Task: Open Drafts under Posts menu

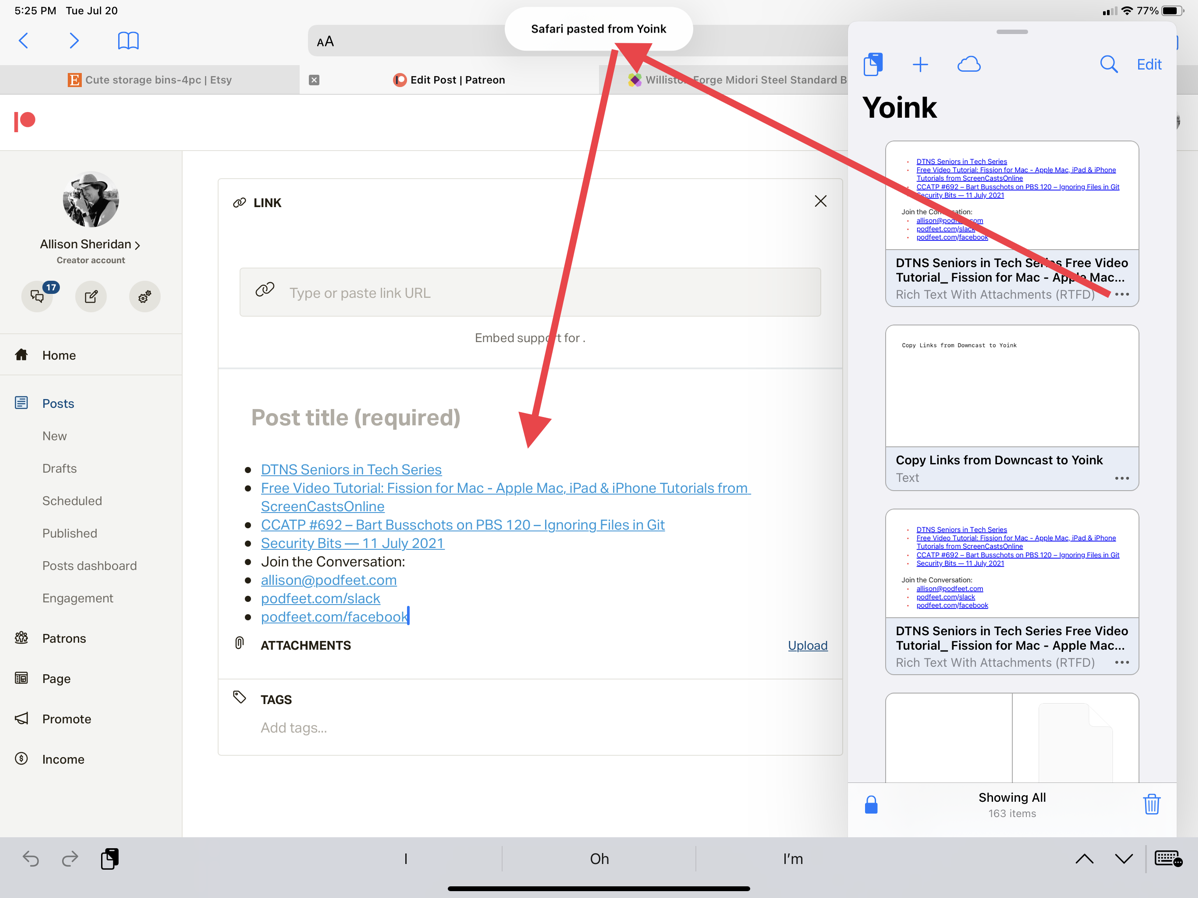Action: coord(59,468)
